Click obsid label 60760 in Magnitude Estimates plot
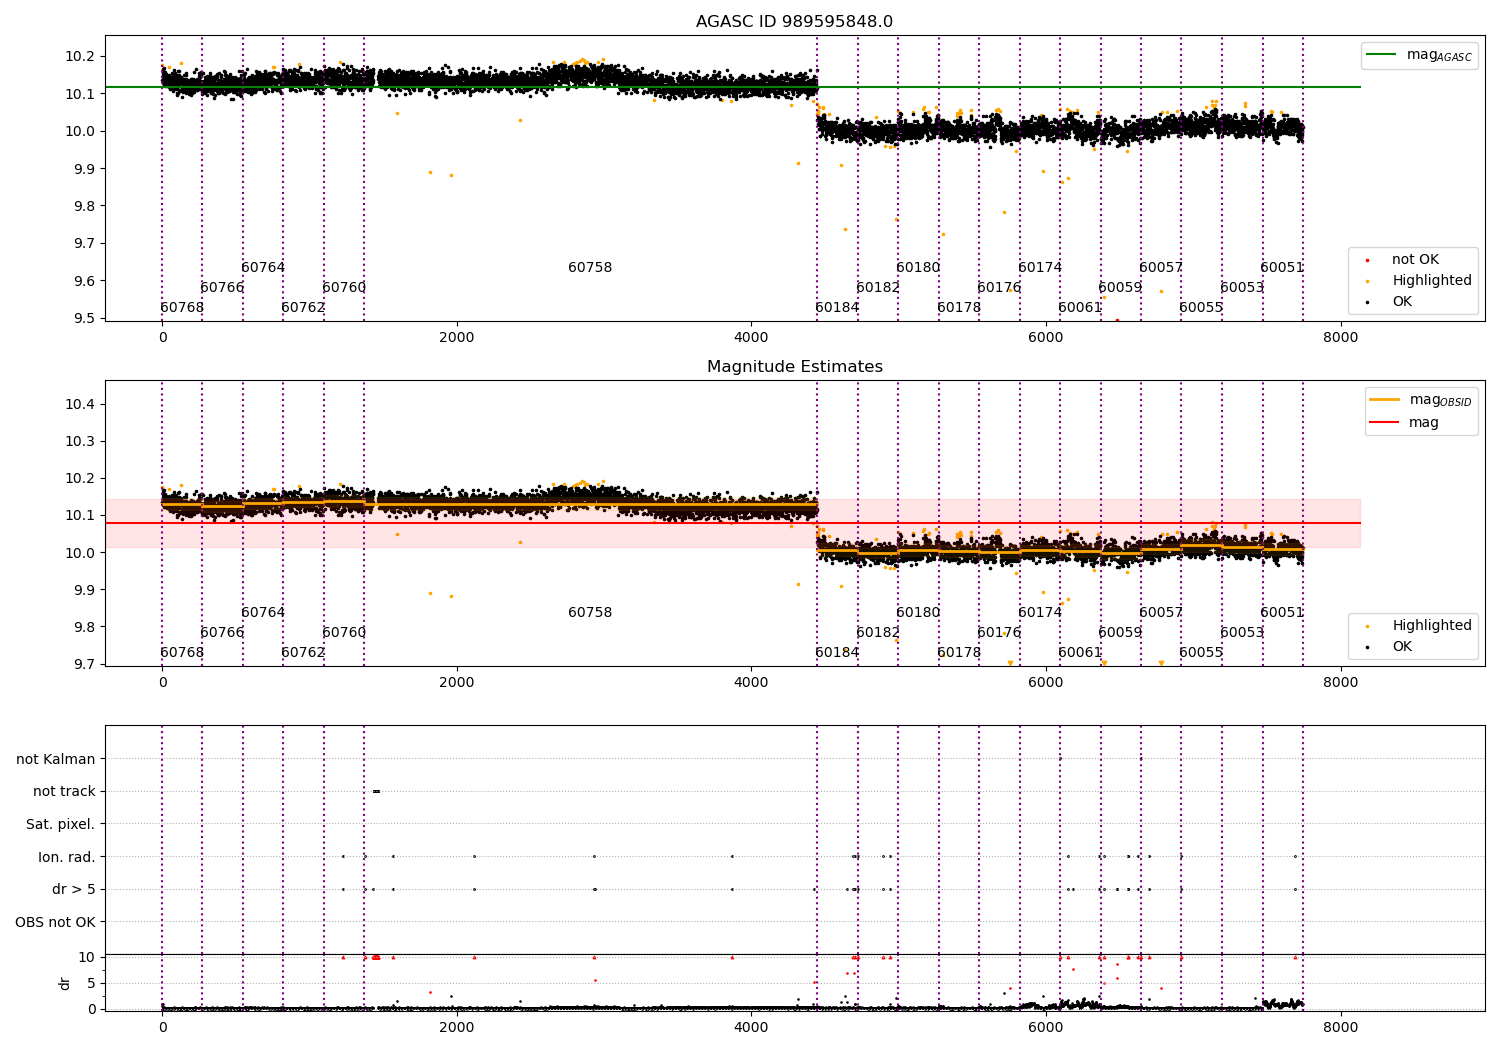Image resolution: width=1500 pixels, height=1050 pixels. (x=344, y=633)
